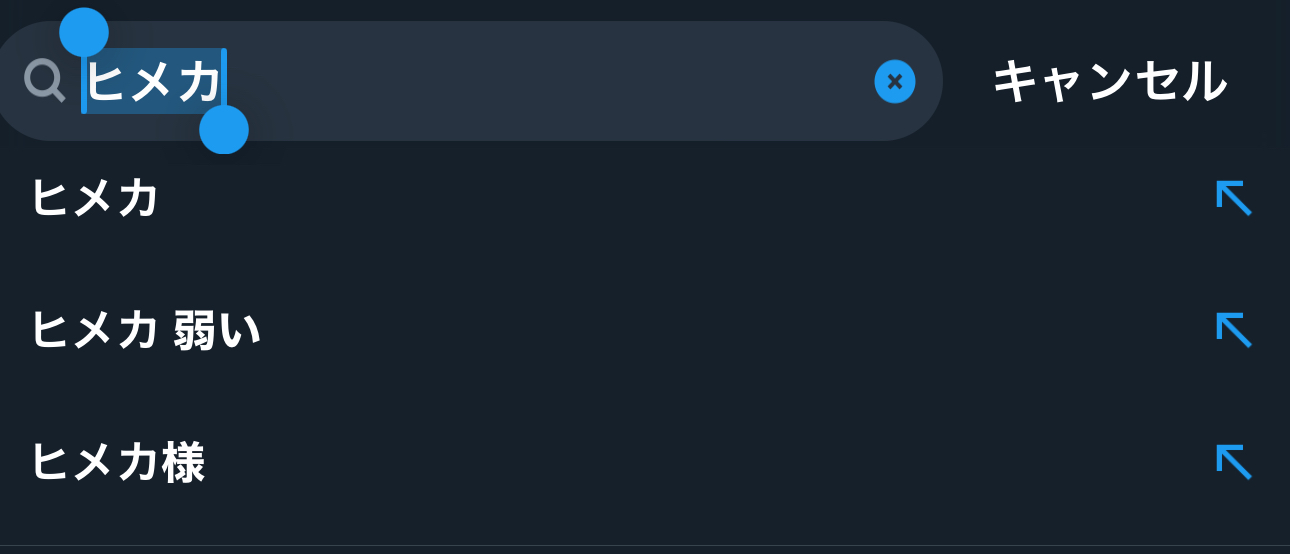Image resolution: width=1290 pixels, height=554 pixels.
Task: Select the ヒメカ search suggestion
Action: coord(95,198)
